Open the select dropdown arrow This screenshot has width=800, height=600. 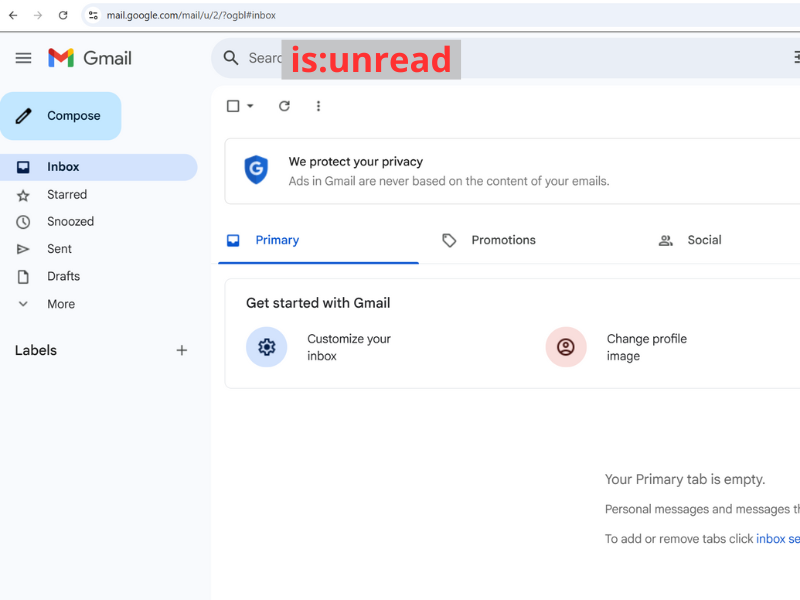pyautogui.click(x=250, y=106)
